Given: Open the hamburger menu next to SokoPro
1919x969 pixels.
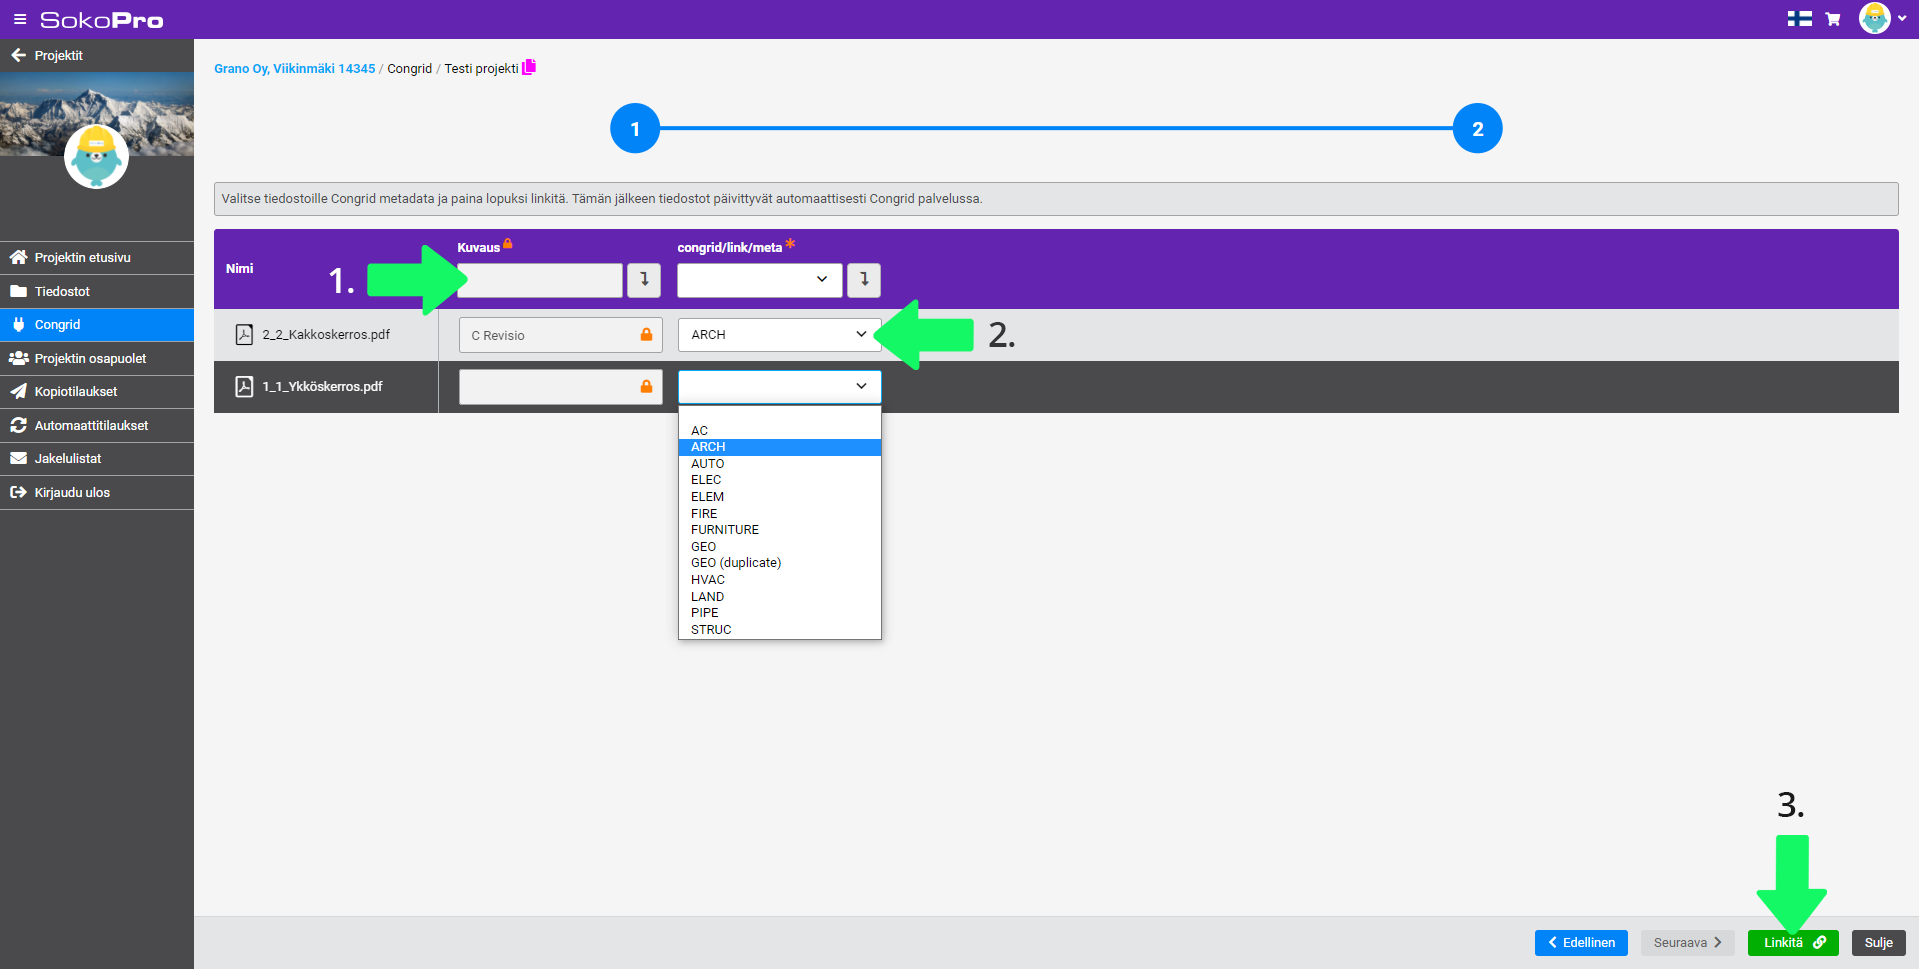Looking at the screenshot, I should (19, 19).
